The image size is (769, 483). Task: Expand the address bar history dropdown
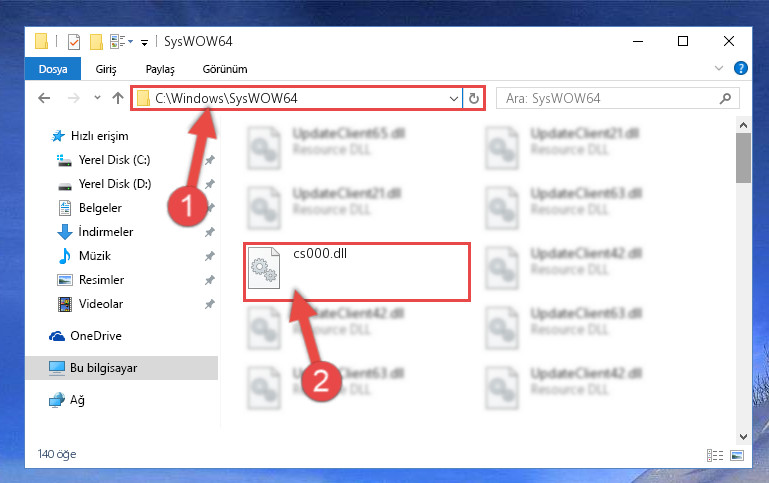[x=454, y=99]
